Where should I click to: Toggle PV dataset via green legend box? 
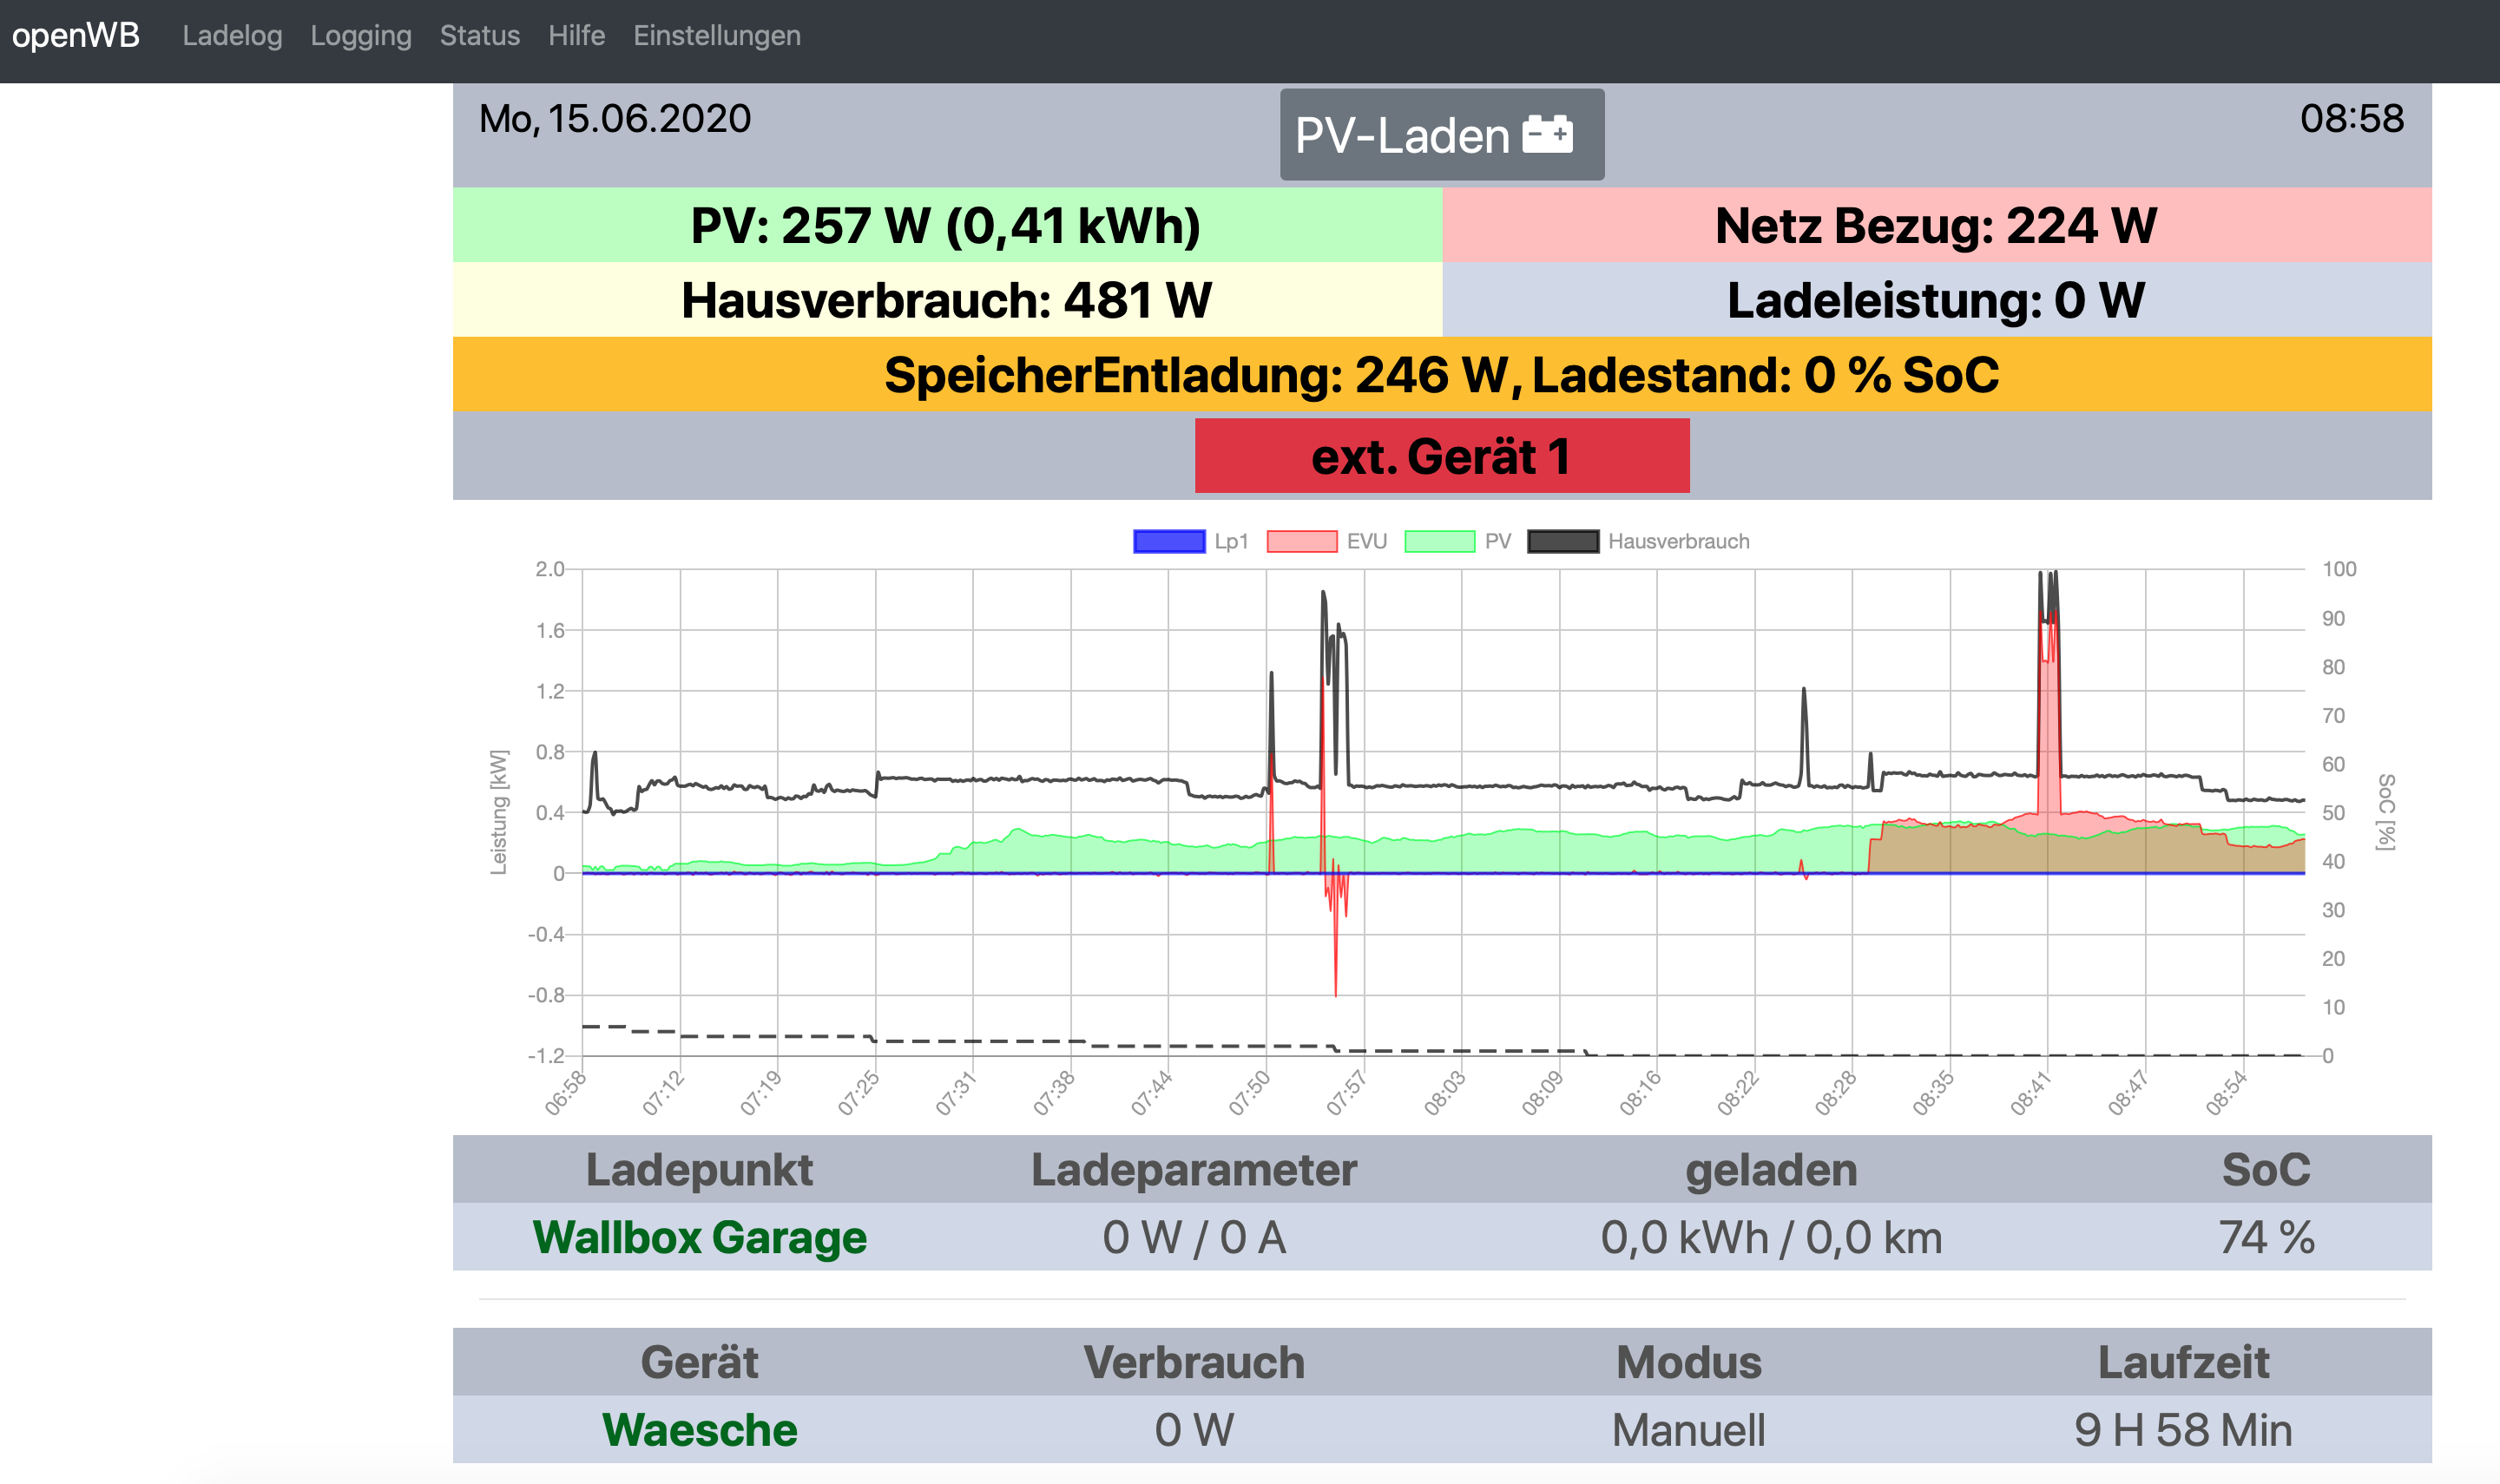[x=1439, y=541]
